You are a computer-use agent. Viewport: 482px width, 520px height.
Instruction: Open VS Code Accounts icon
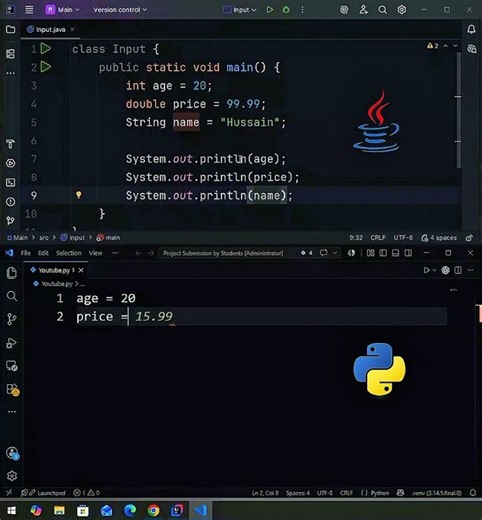coord(12,453)
